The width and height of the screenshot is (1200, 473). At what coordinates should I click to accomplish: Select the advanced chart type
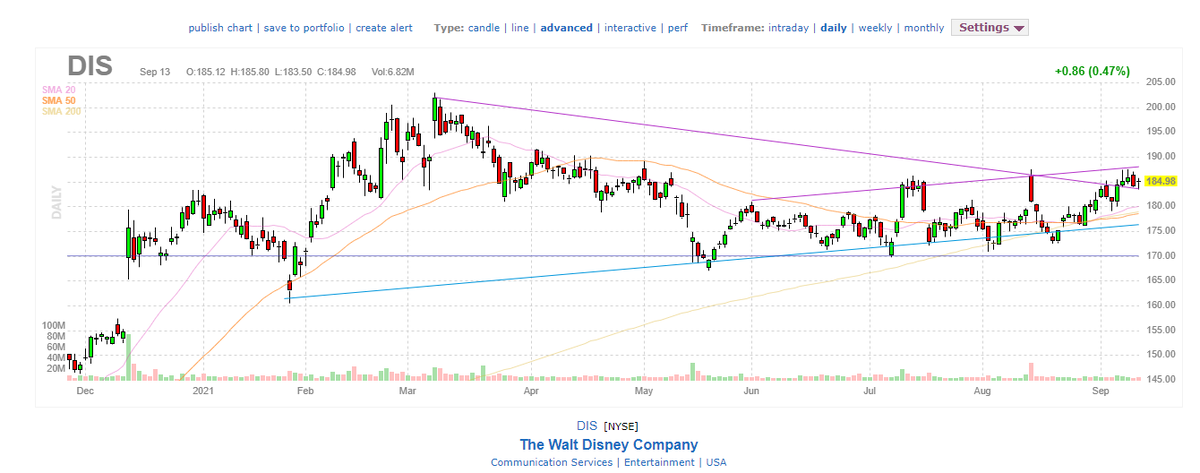566,27
